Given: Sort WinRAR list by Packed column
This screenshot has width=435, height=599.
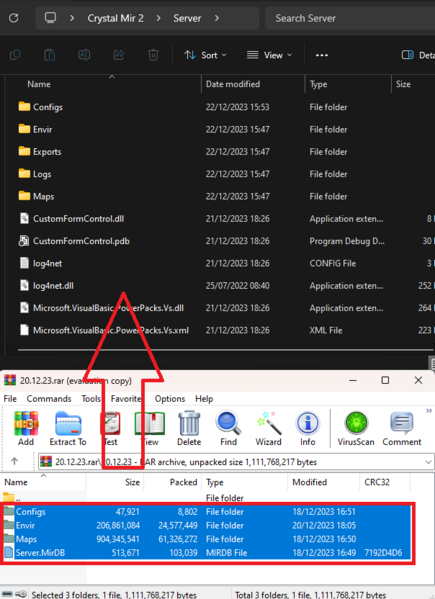Looking at the screenshot, I should pyautogui.click(x=183, y=482).
